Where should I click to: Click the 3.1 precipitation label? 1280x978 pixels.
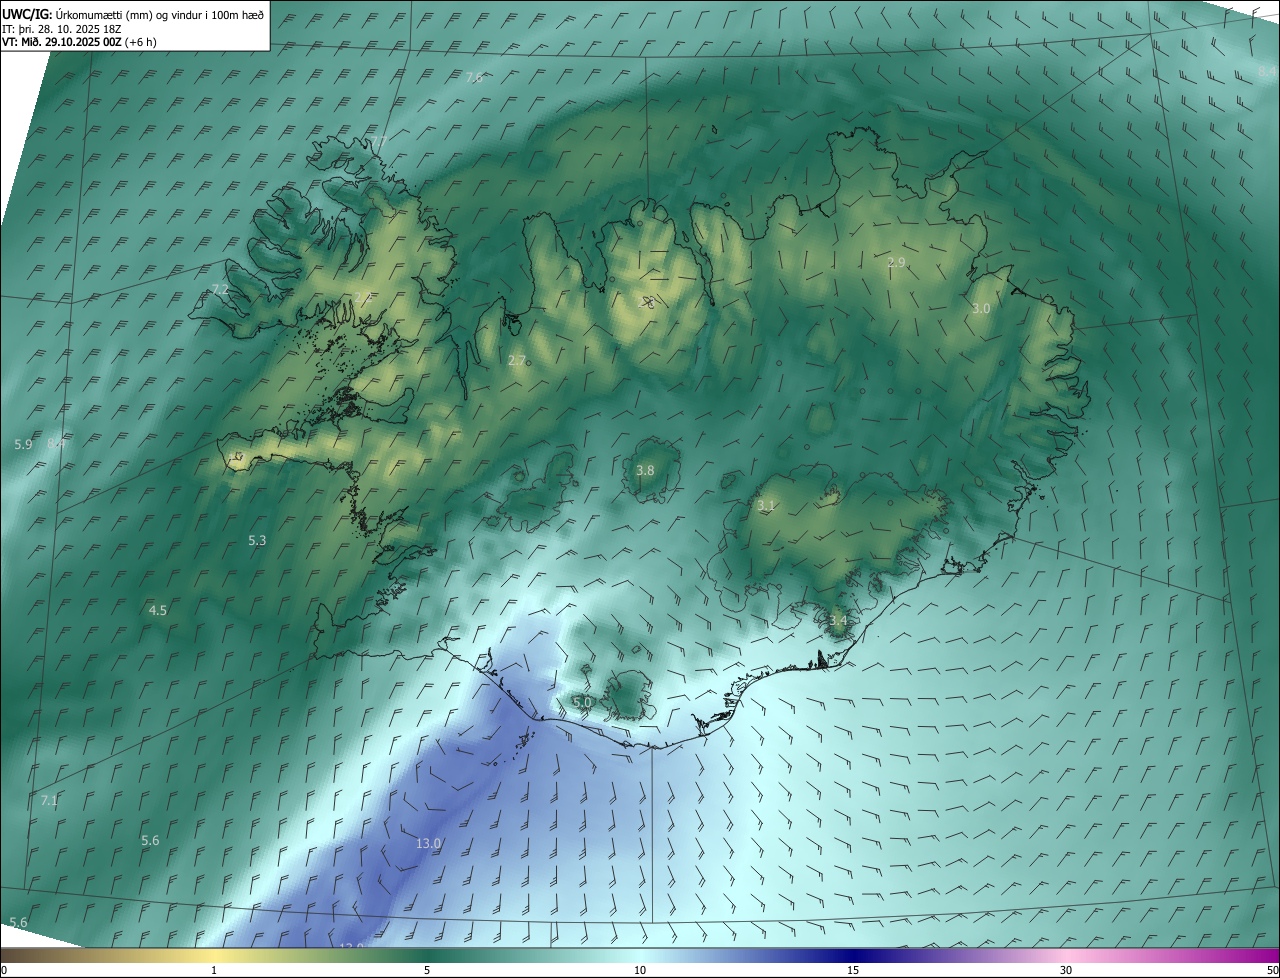(766, 506)
